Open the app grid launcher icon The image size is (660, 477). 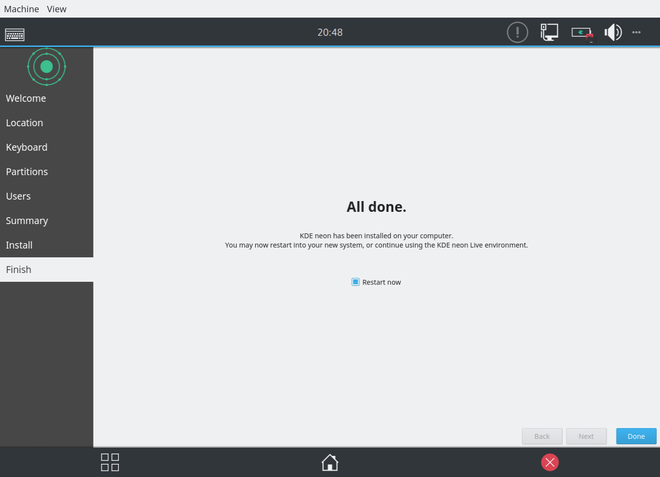pos(110,462)
